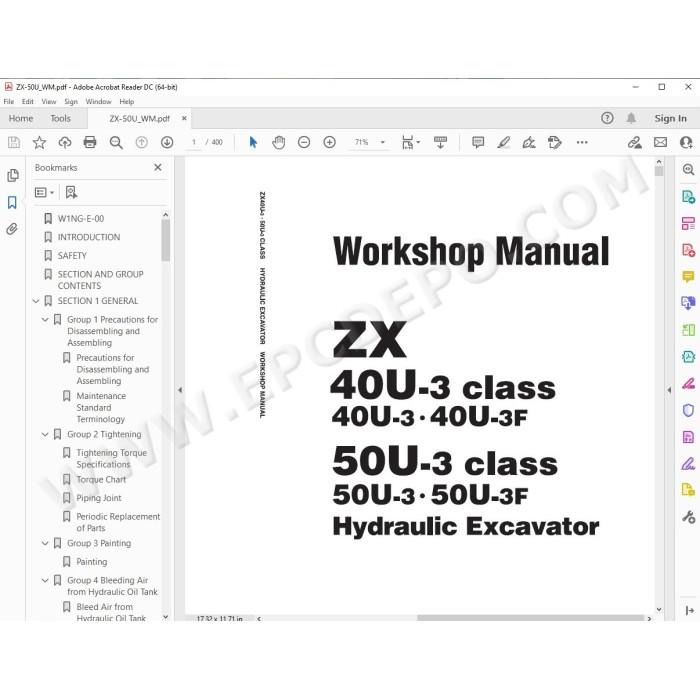Open the W1NG-E-00 bookmark
The width and height of the screenshot is (700, 700).
pos(81,219)
